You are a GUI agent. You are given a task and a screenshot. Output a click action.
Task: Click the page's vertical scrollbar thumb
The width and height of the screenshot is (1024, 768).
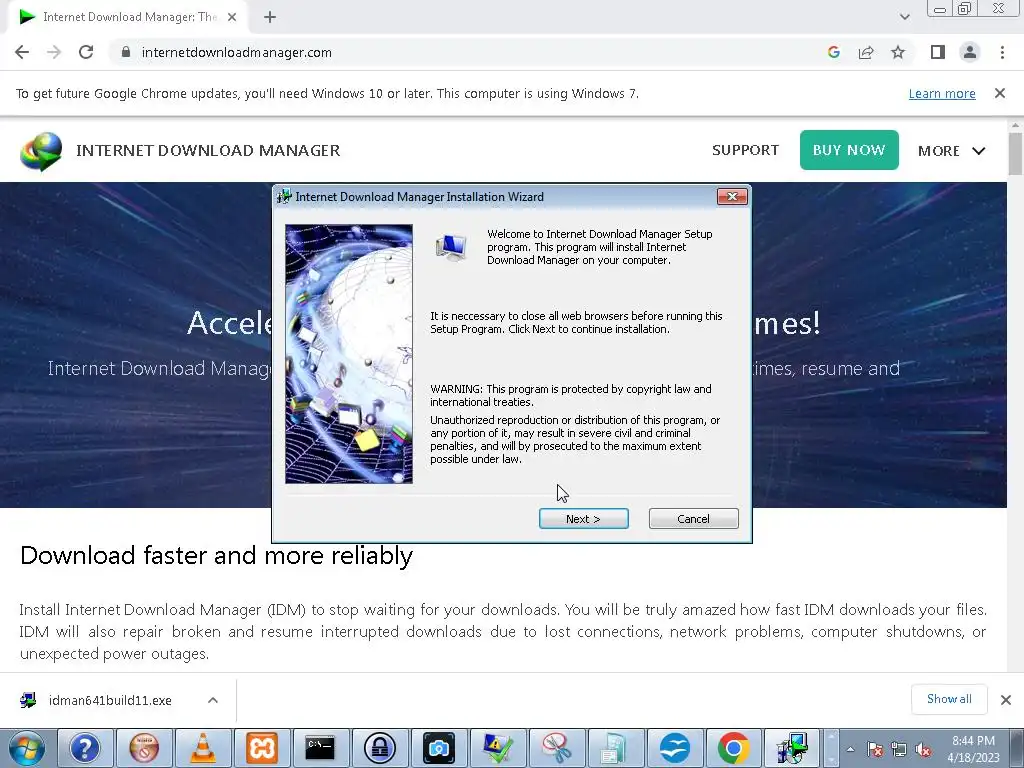[x=1015, y=153]
